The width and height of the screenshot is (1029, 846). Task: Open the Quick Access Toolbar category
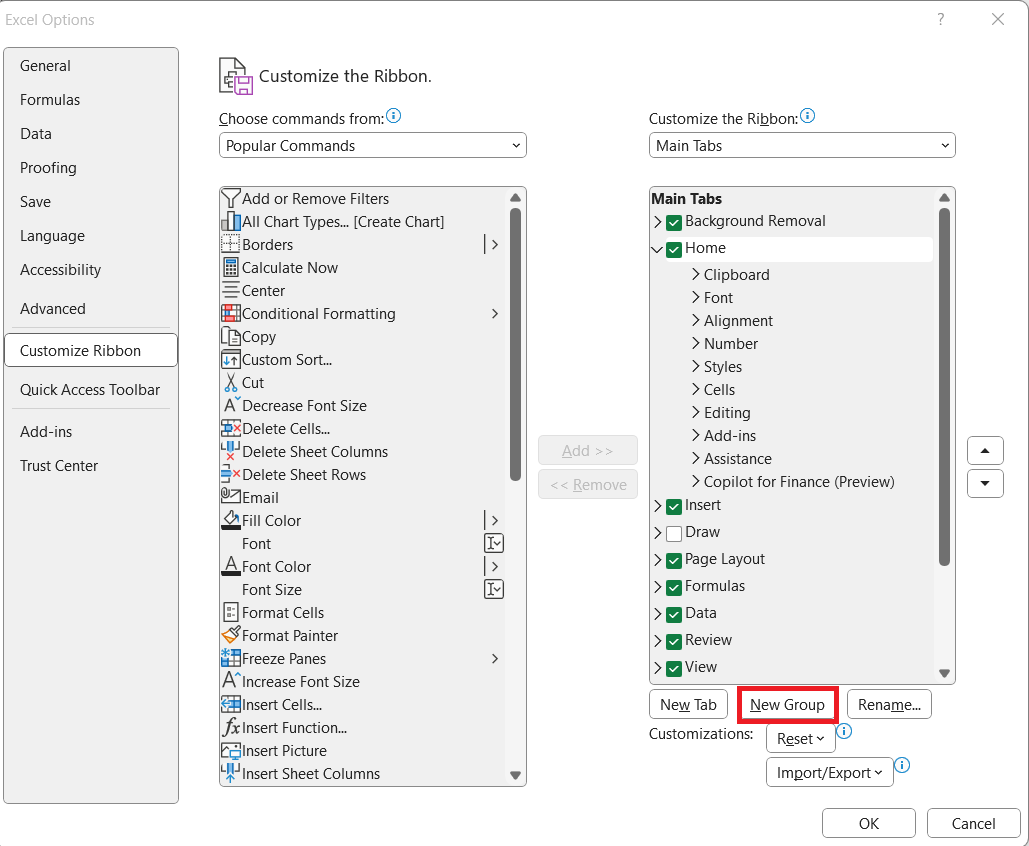point(91,390)
